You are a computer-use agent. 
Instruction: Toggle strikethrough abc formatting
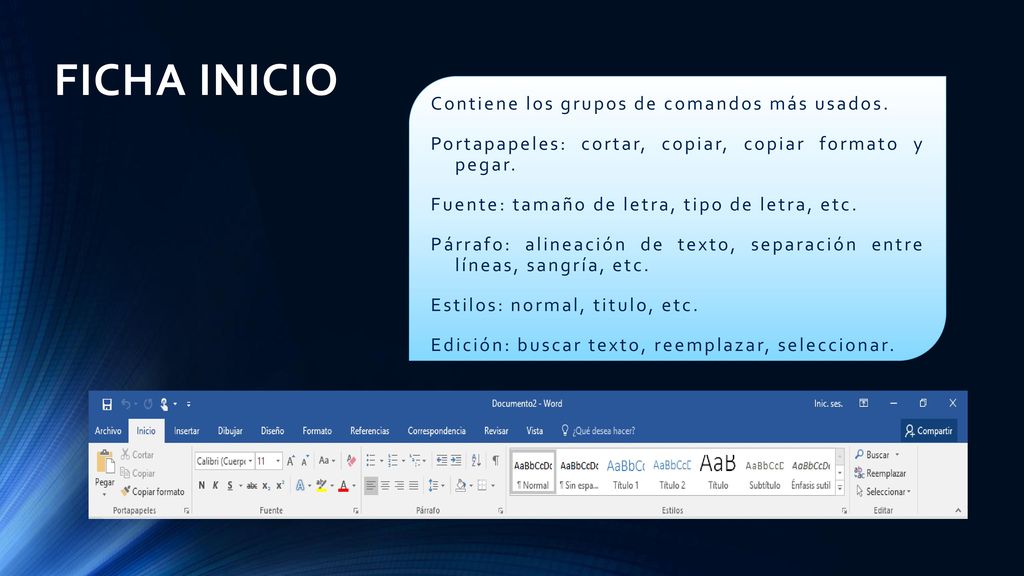[252, 485]
